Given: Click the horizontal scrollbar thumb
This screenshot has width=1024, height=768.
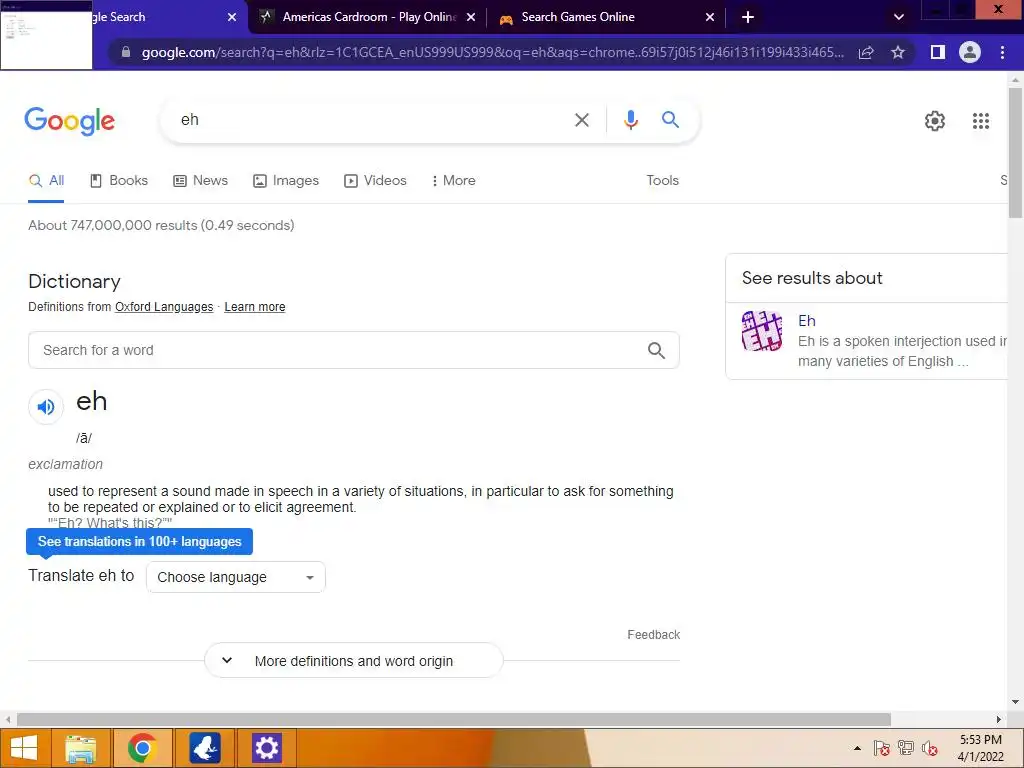Looking at the screenshot, I should (454, 720).
